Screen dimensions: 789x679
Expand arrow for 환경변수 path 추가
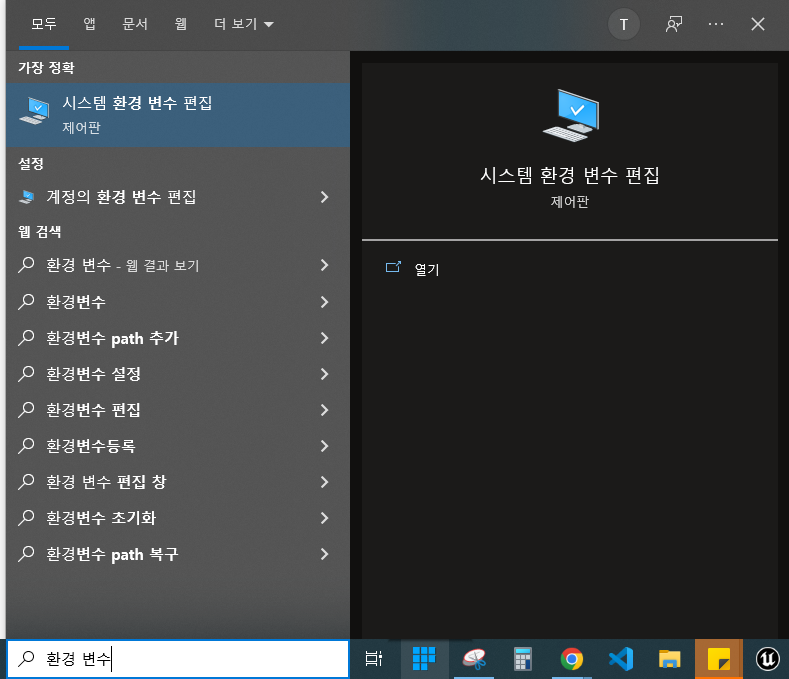[325, 338]
